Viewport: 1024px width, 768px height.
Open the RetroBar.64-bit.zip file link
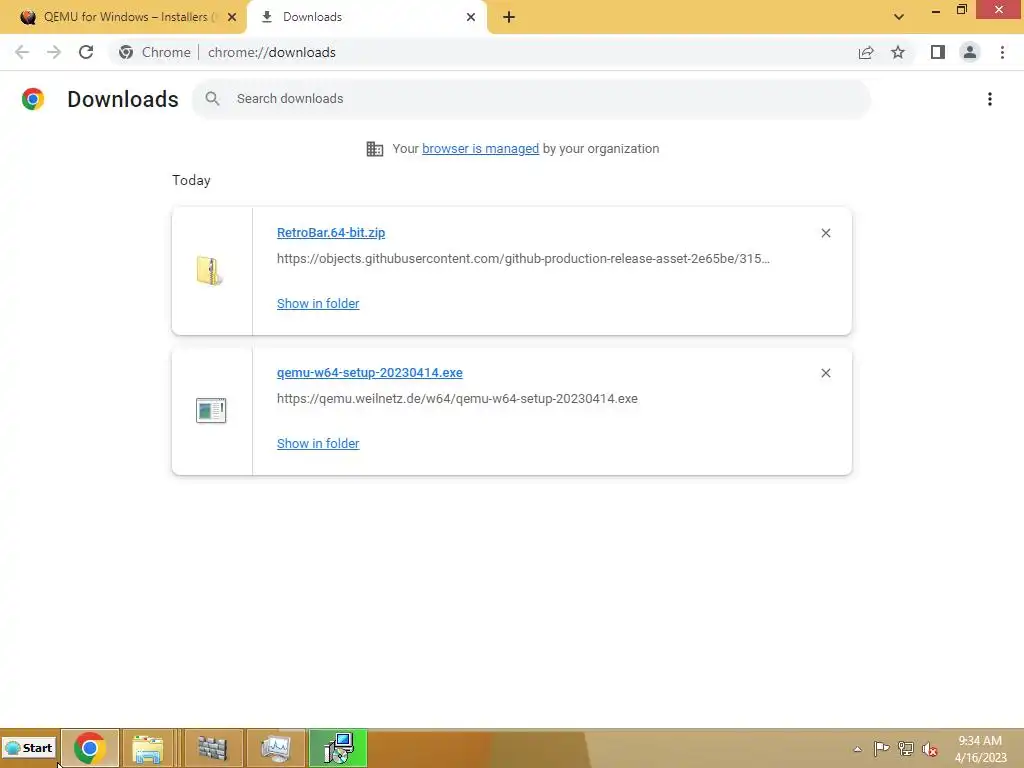tap(331, 232)
